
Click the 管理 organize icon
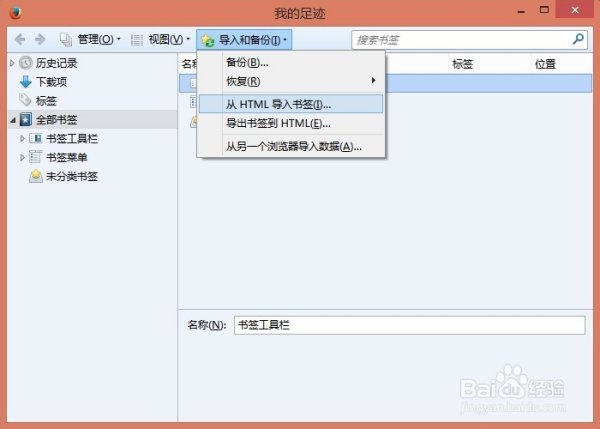(x=66, y=39)
